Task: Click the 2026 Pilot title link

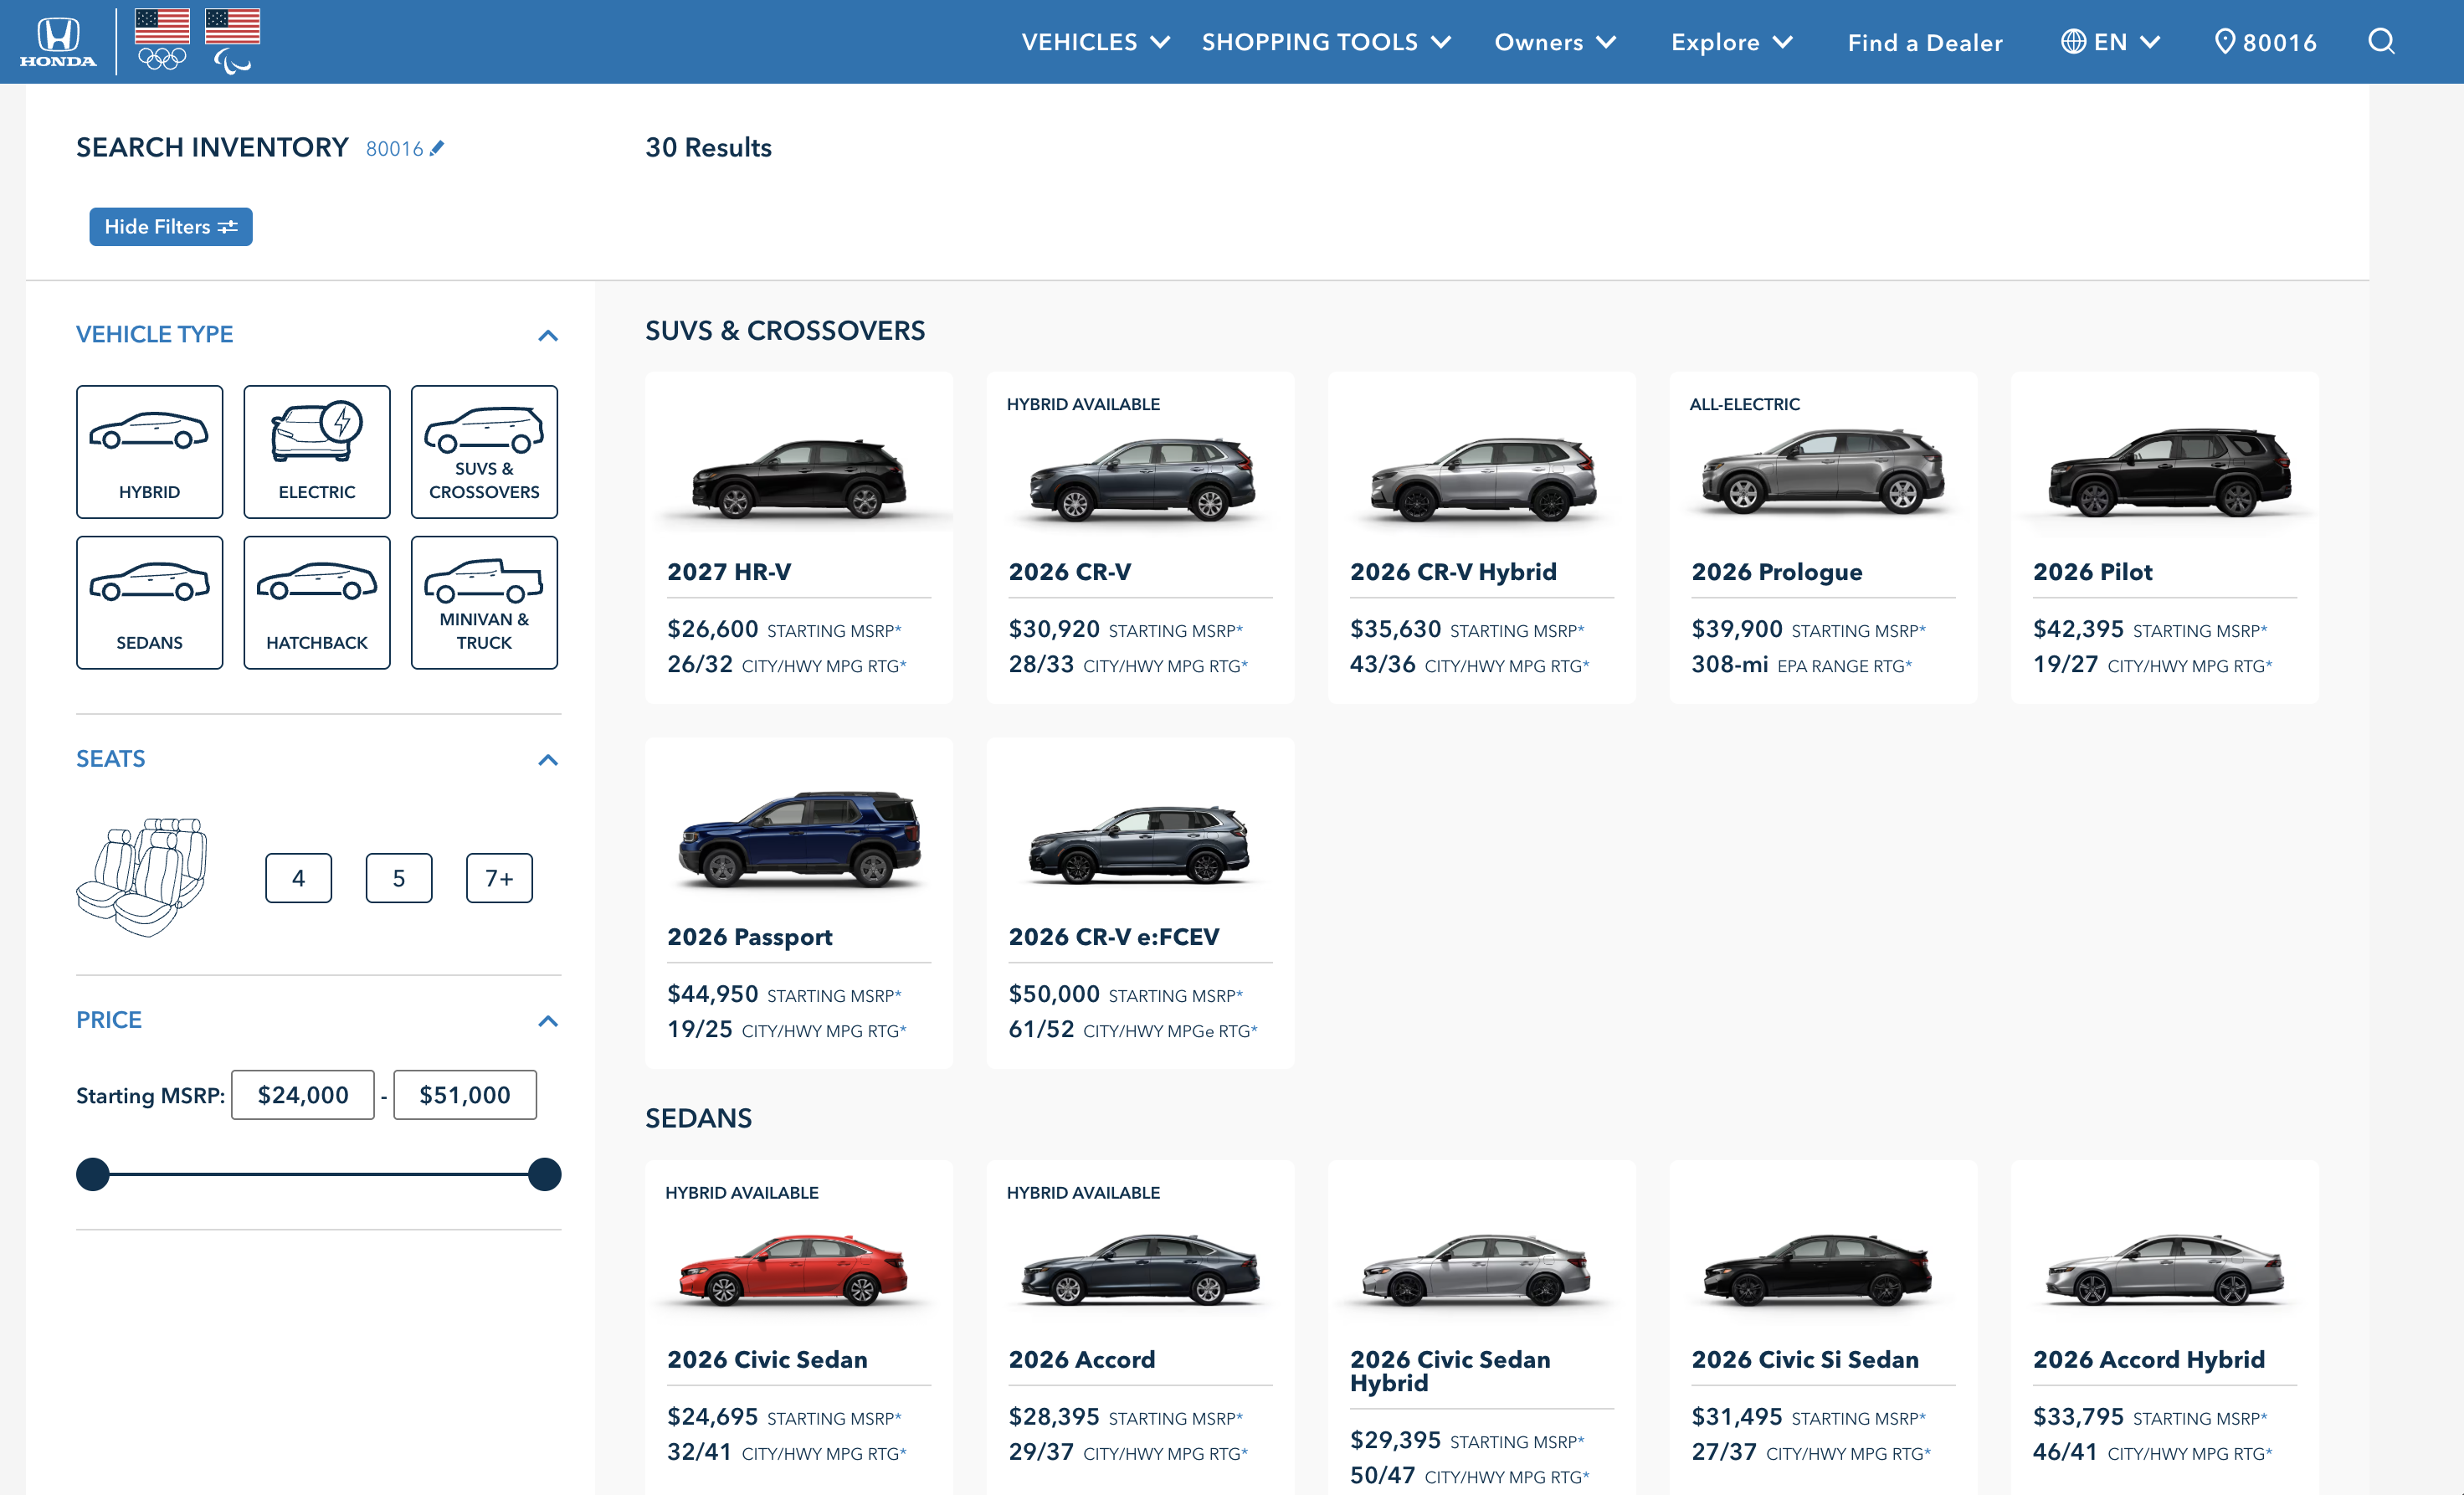Action: click(x=2093, y=572)
